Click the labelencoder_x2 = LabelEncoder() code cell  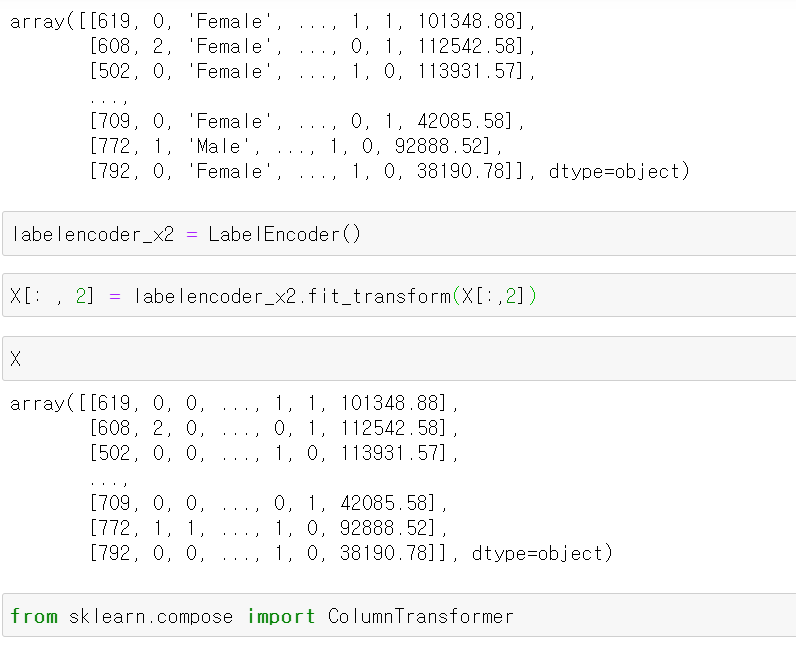[x=399, y=234]
